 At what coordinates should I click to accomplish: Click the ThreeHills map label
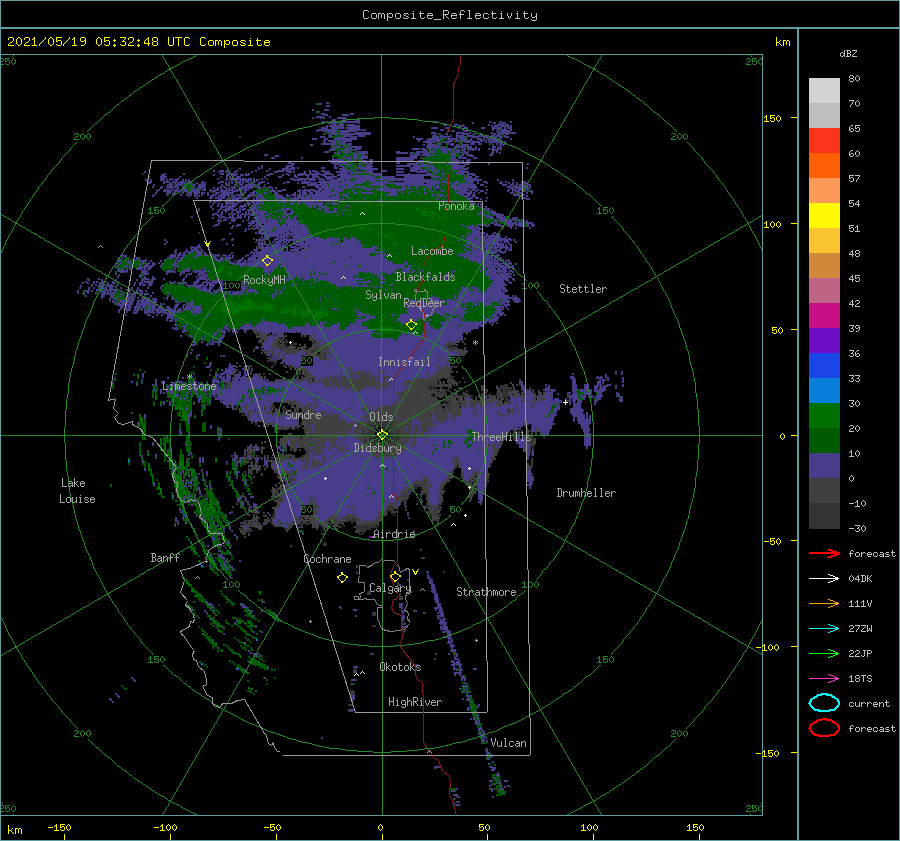click(501, 437)
